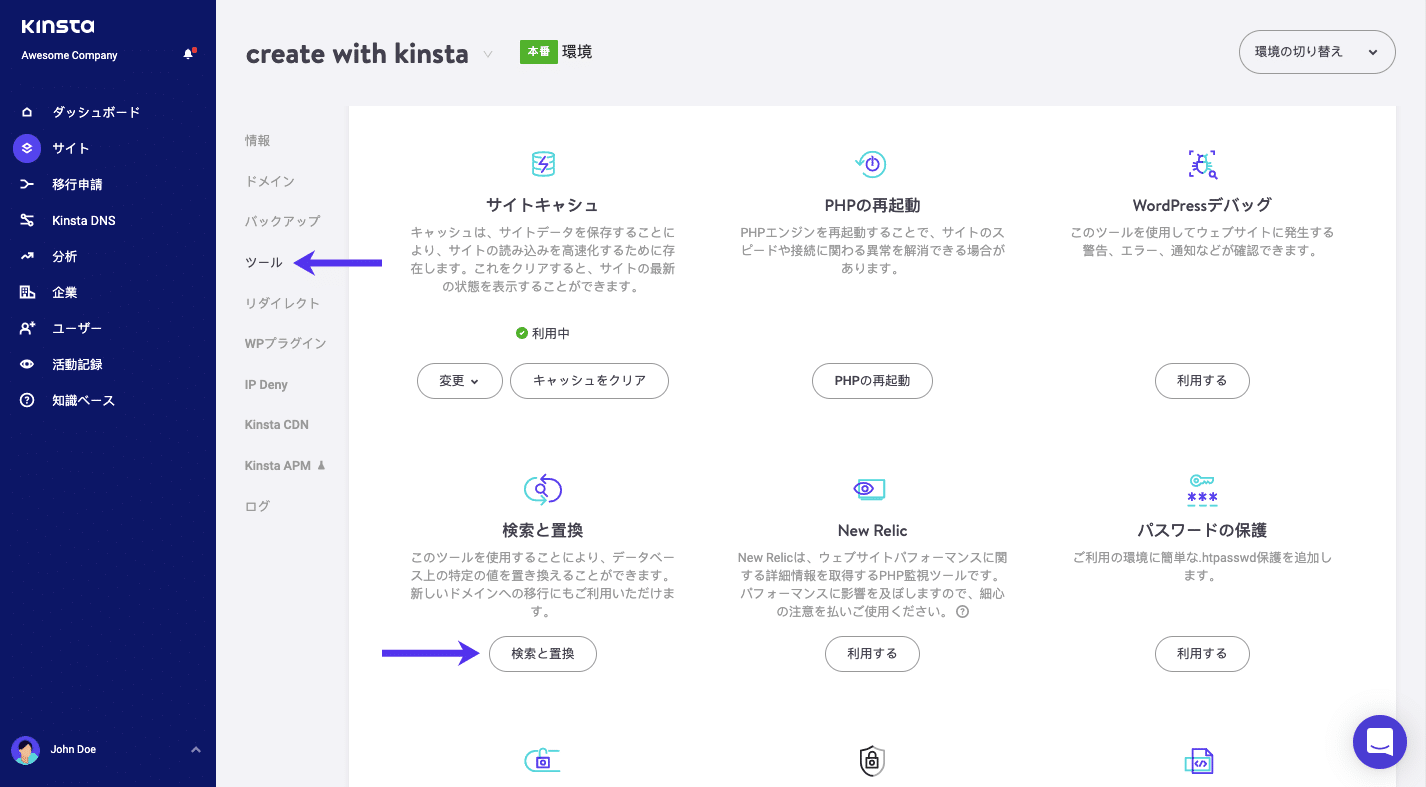
Task: Click the Kinsta logo
Action: click(58, 27)
